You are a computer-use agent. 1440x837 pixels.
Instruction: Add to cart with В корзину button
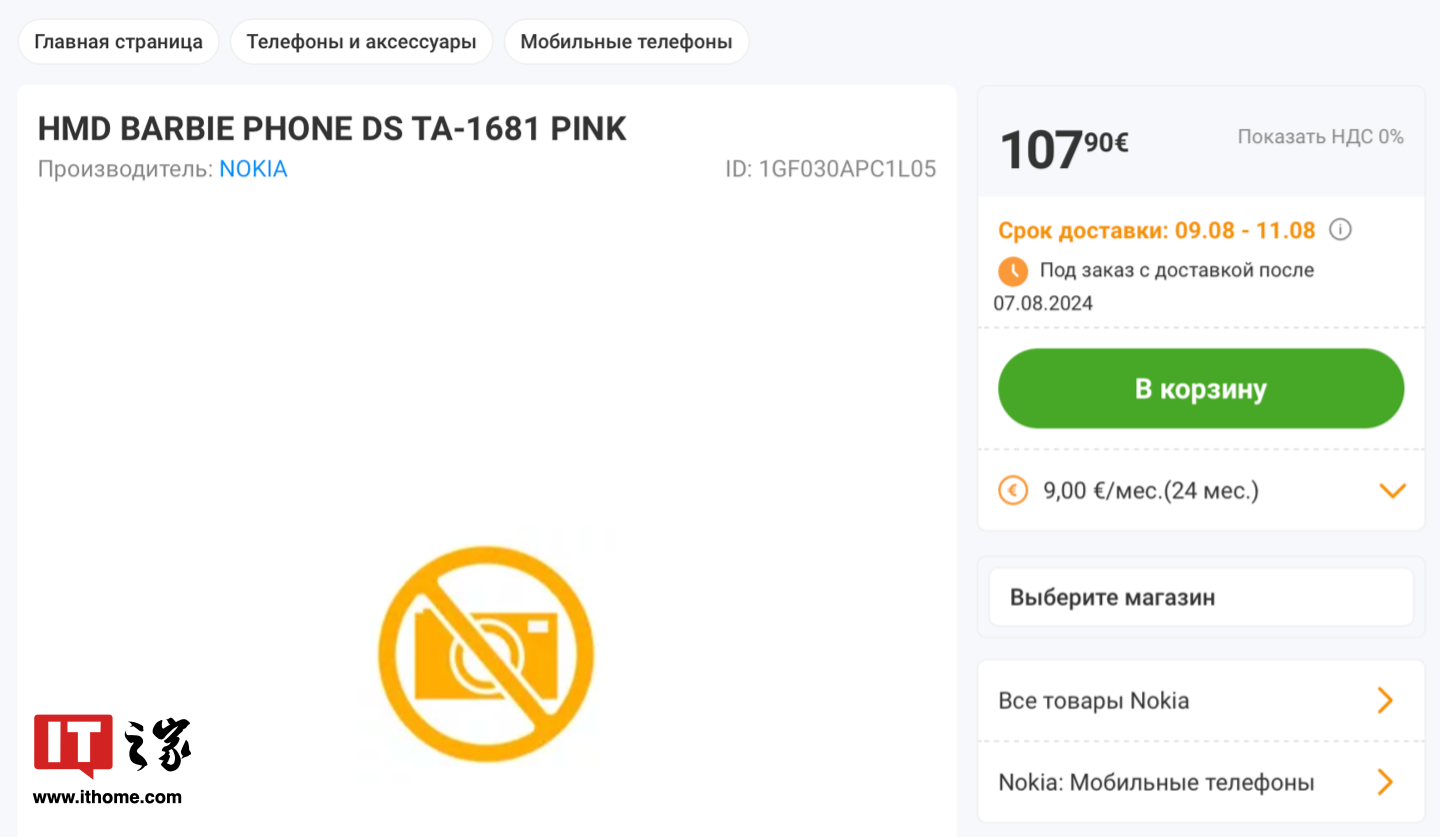point(1201,389)
